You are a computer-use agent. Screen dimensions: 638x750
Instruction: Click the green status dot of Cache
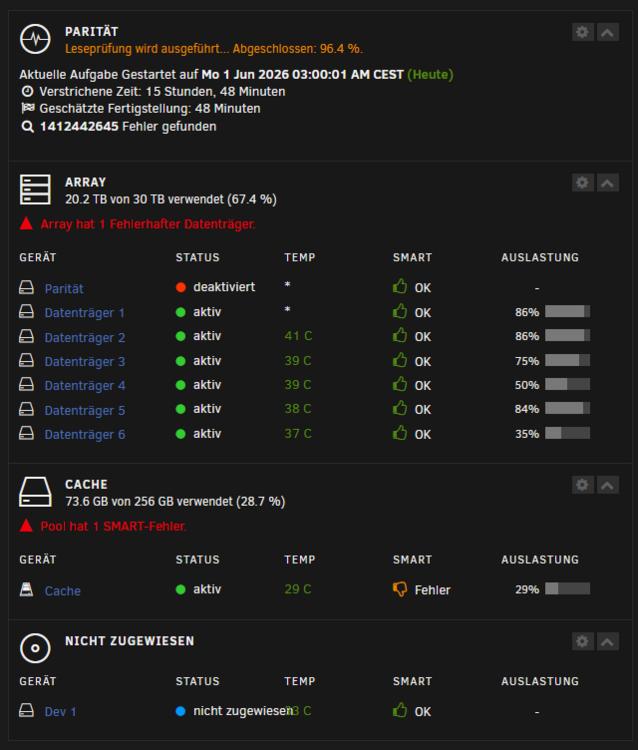pos(181,589)
